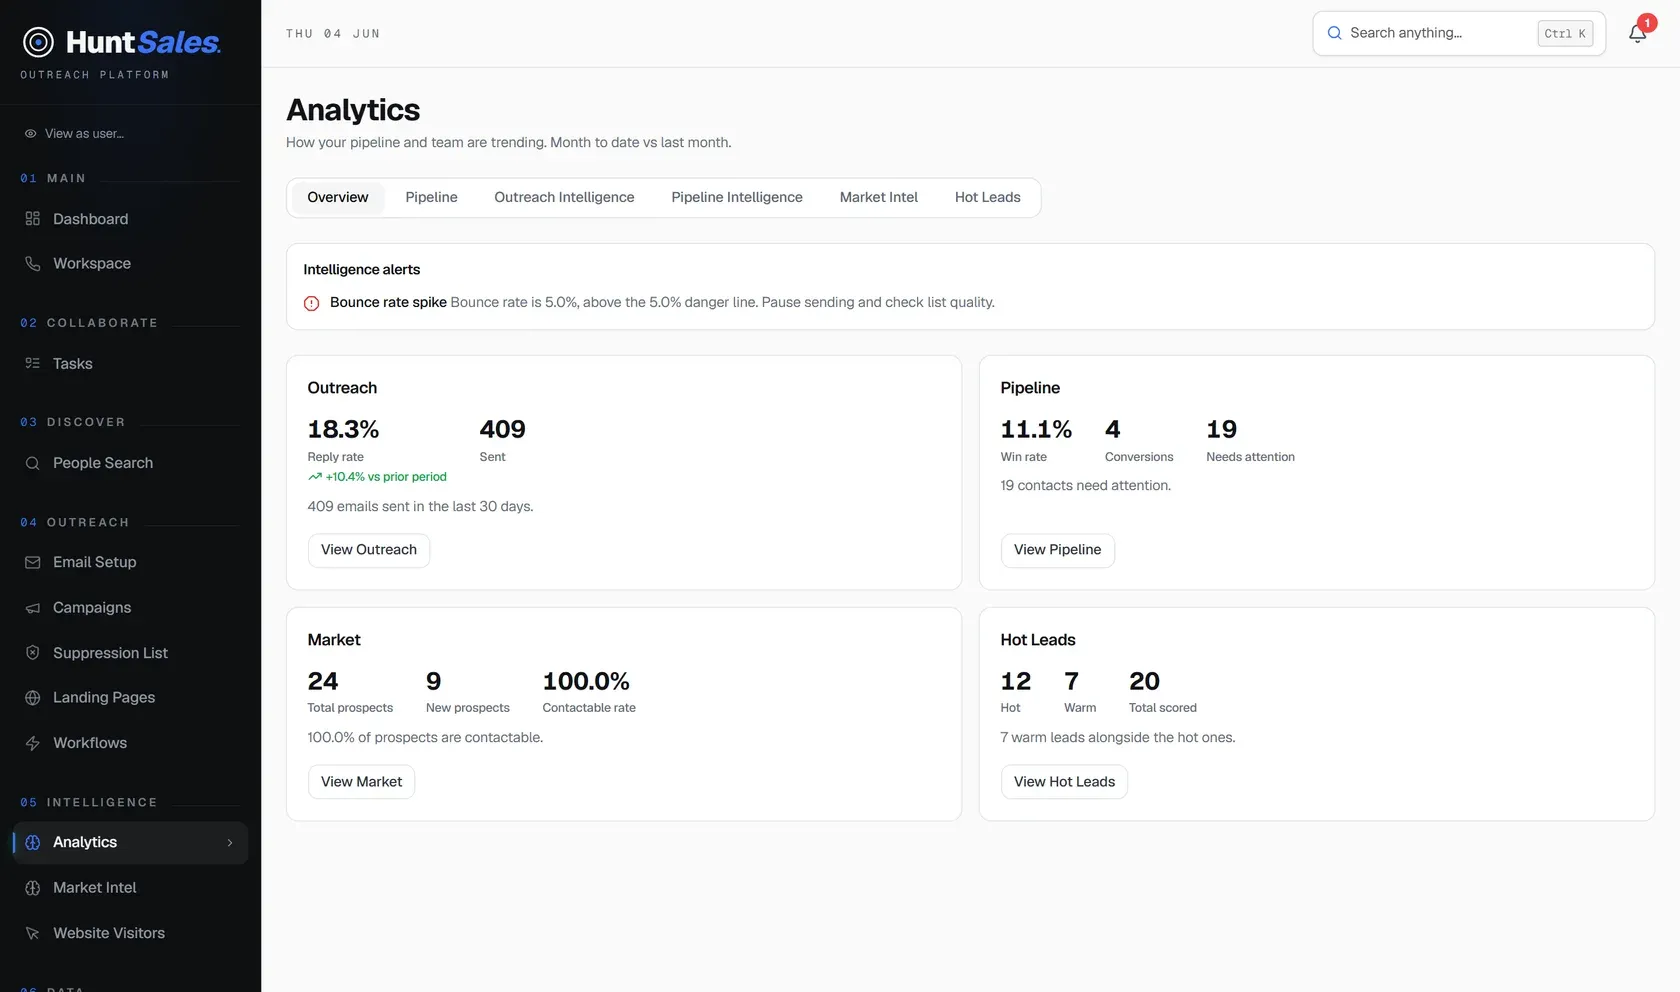Click the Ctrl K shortcut badge
Image resolution: width=1680 pixels, height=992 pixels.
point(1565,33)
